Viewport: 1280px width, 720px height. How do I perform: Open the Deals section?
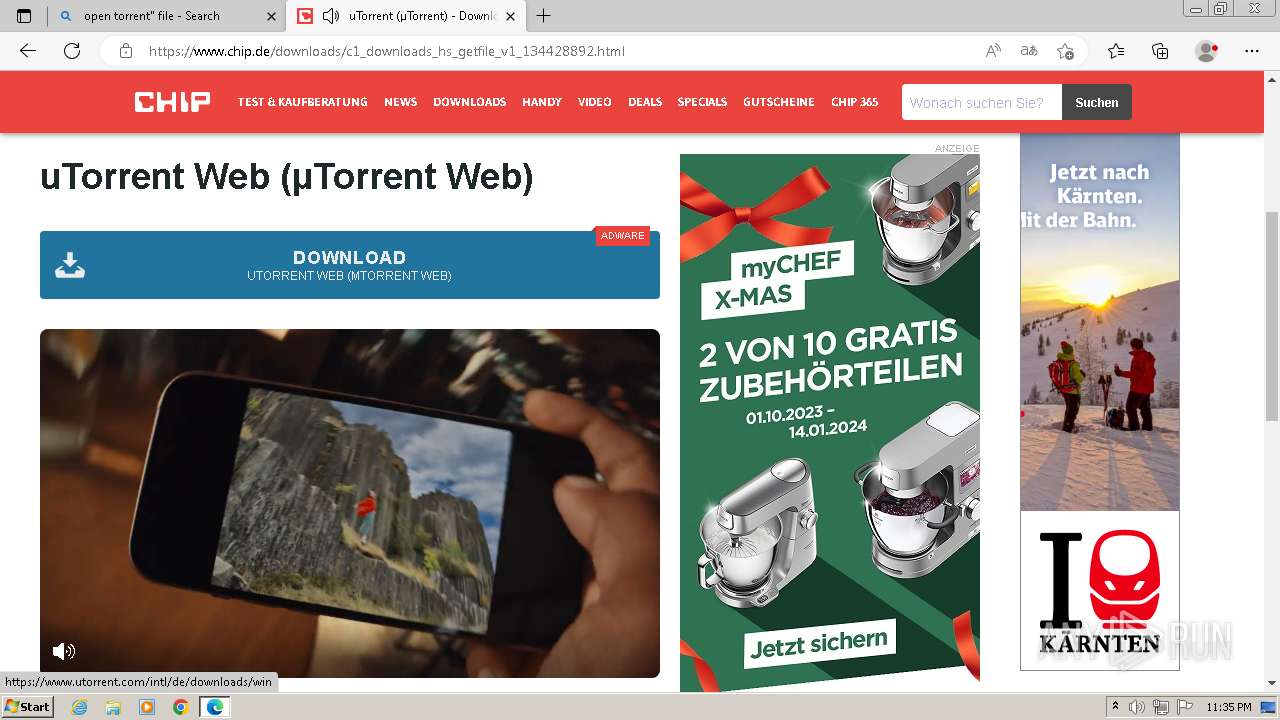point(645,102)
